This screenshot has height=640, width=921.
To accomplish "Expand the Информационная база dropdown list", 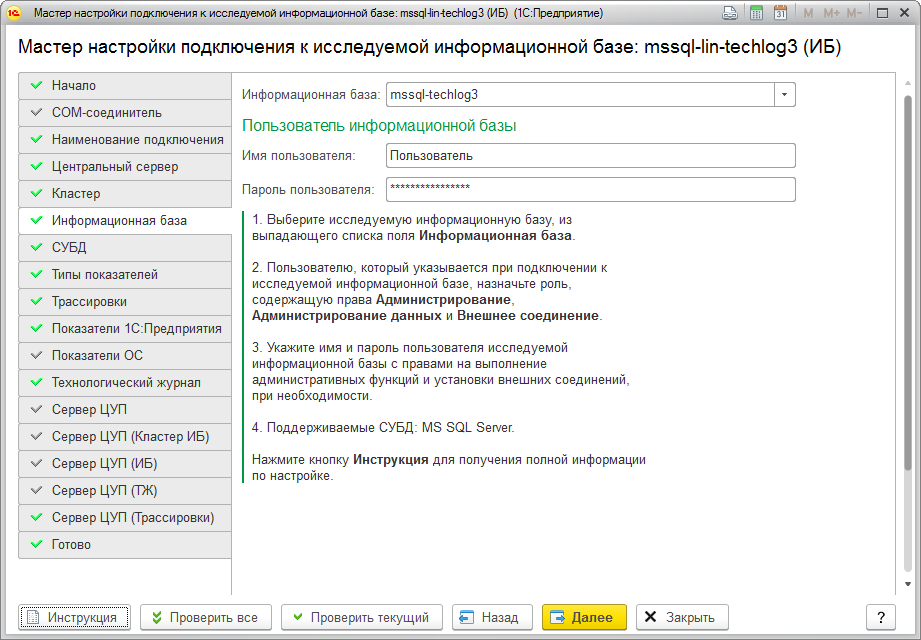I will tap(784, 95).
